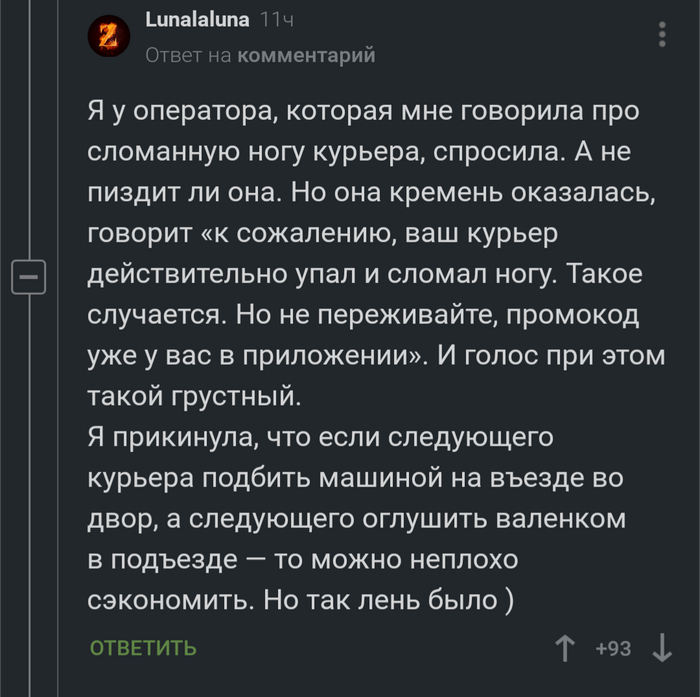
Task: Click the line starting «Я прикинула»
Action: pos(320,438)
